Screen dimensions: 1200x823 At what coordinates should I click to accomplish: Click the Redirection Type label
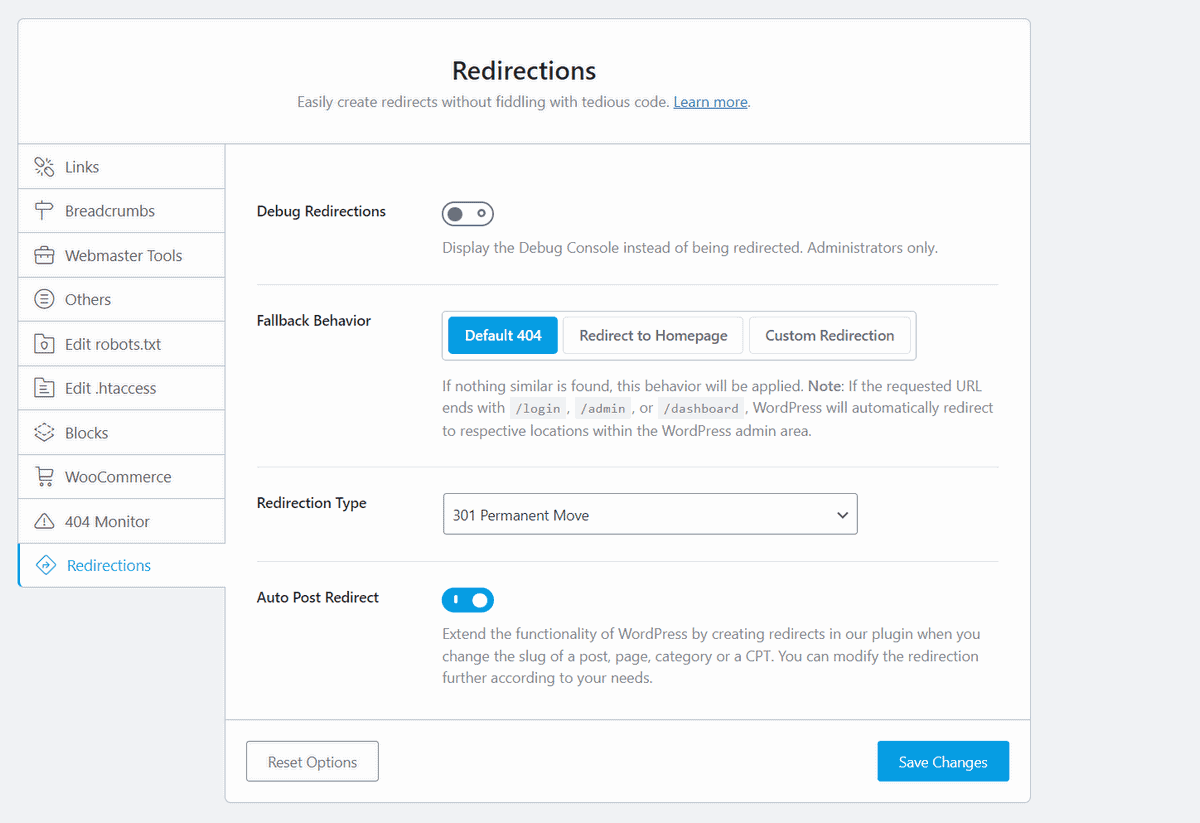click(x=312, y=503)
